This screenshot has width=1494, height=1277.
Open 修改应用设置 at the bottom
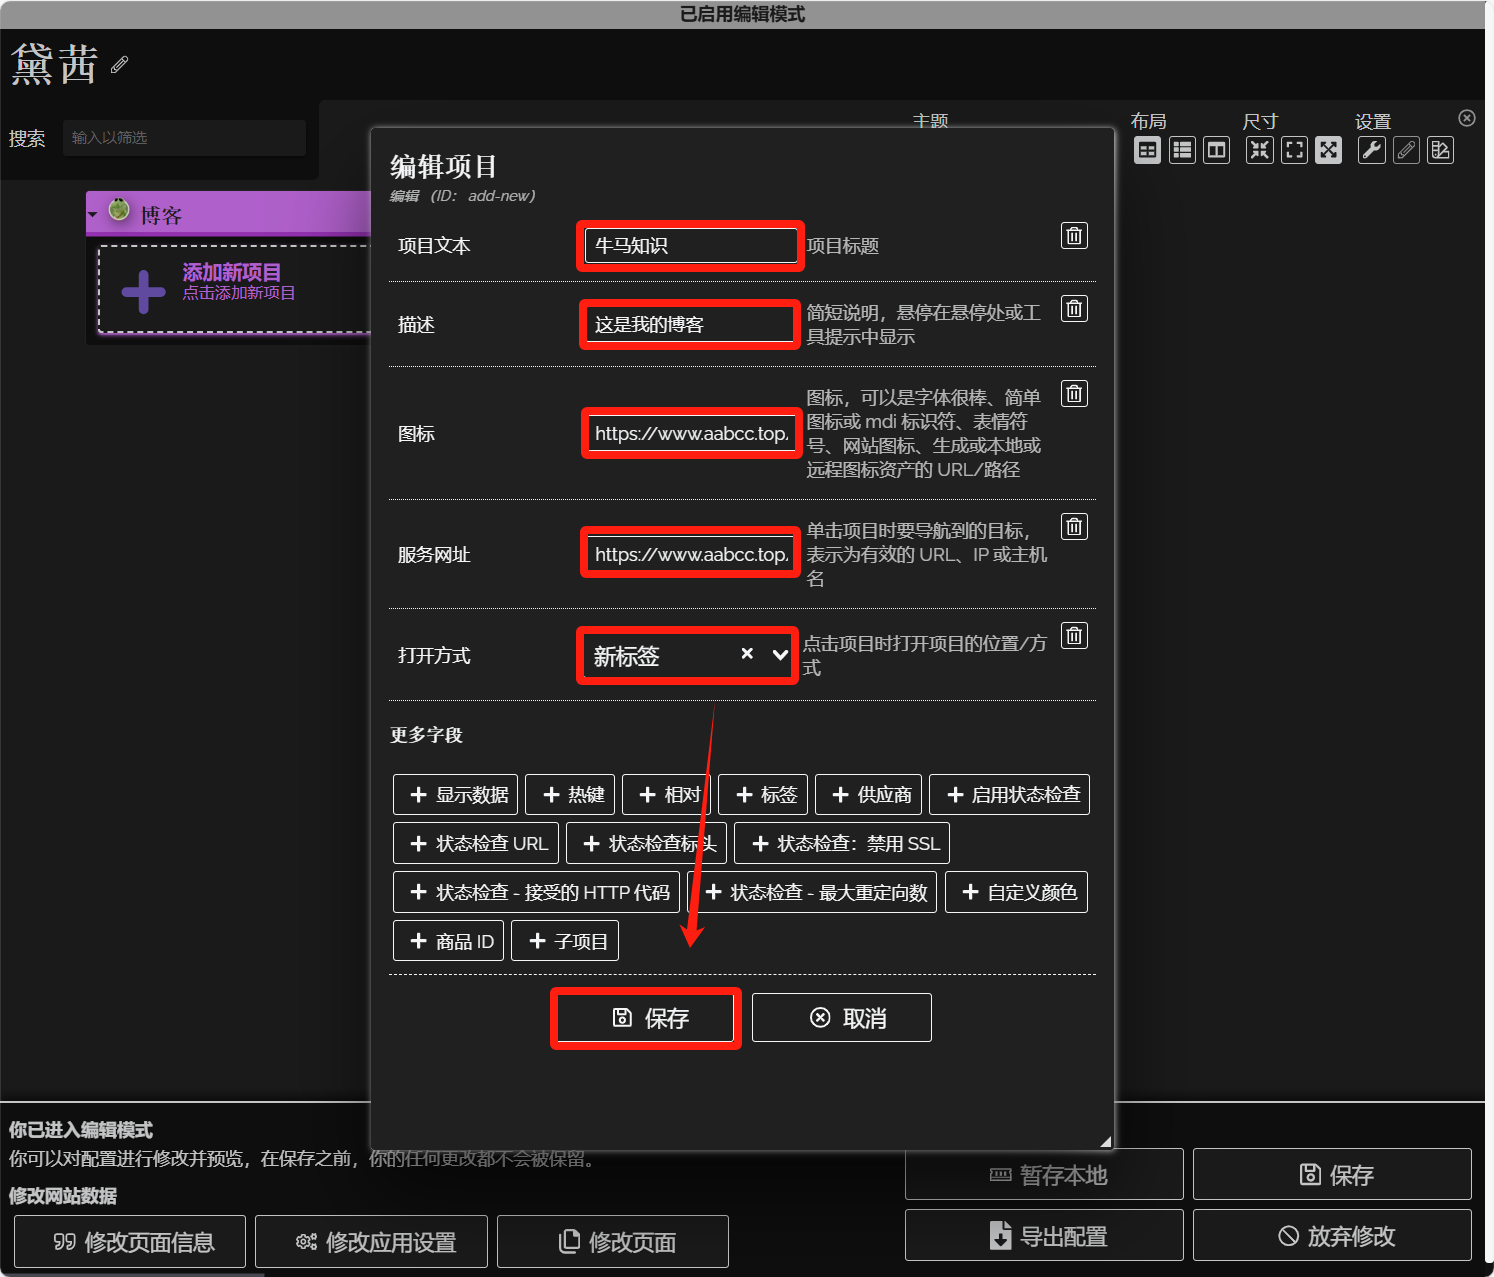click(371, 1242)
